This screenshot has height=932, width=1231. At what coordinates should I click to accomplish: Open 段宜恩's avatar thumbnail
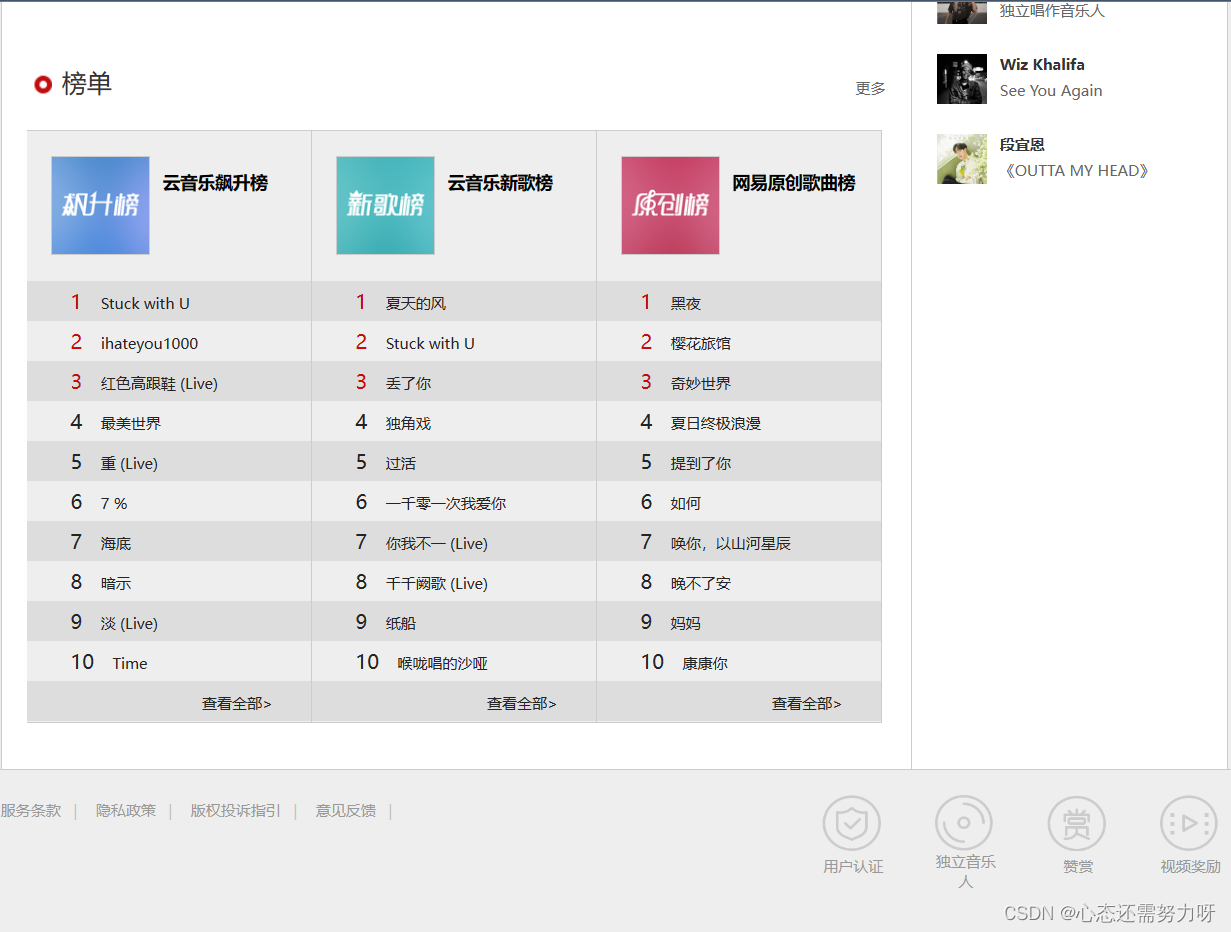(962, 159)
